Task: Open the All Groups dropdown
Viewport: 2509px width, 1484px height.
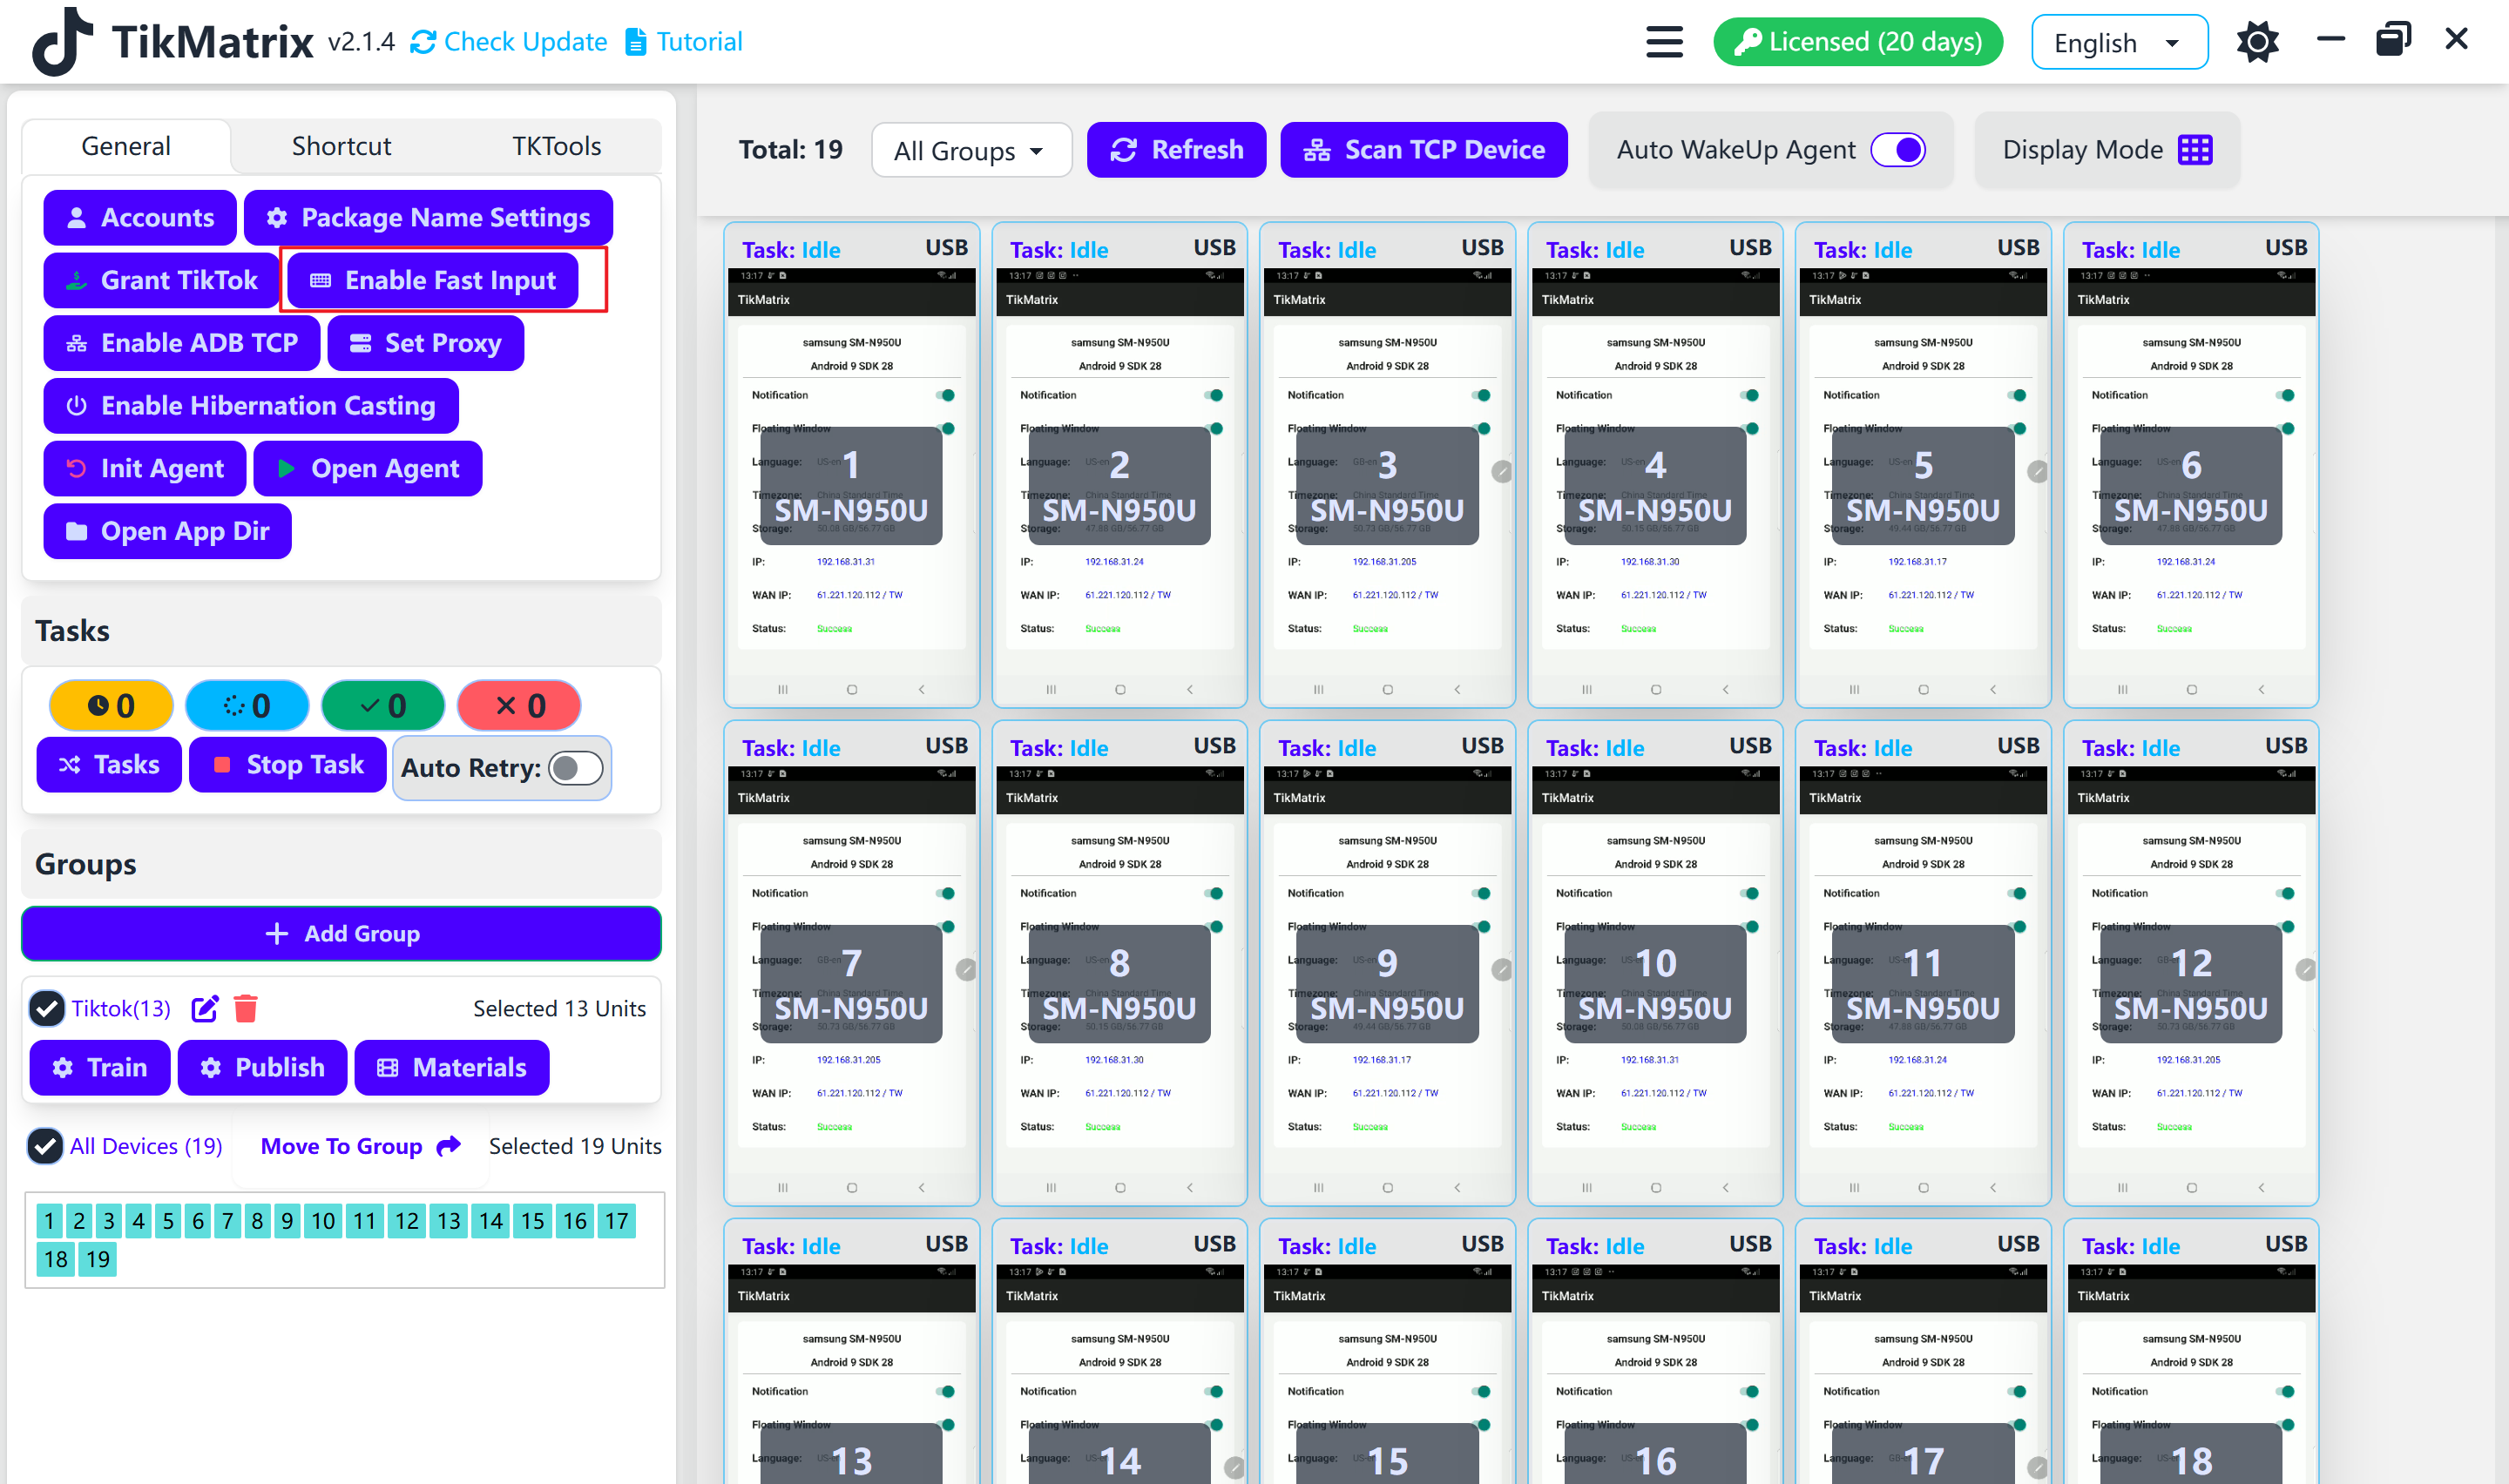Action: coord(971,150)
